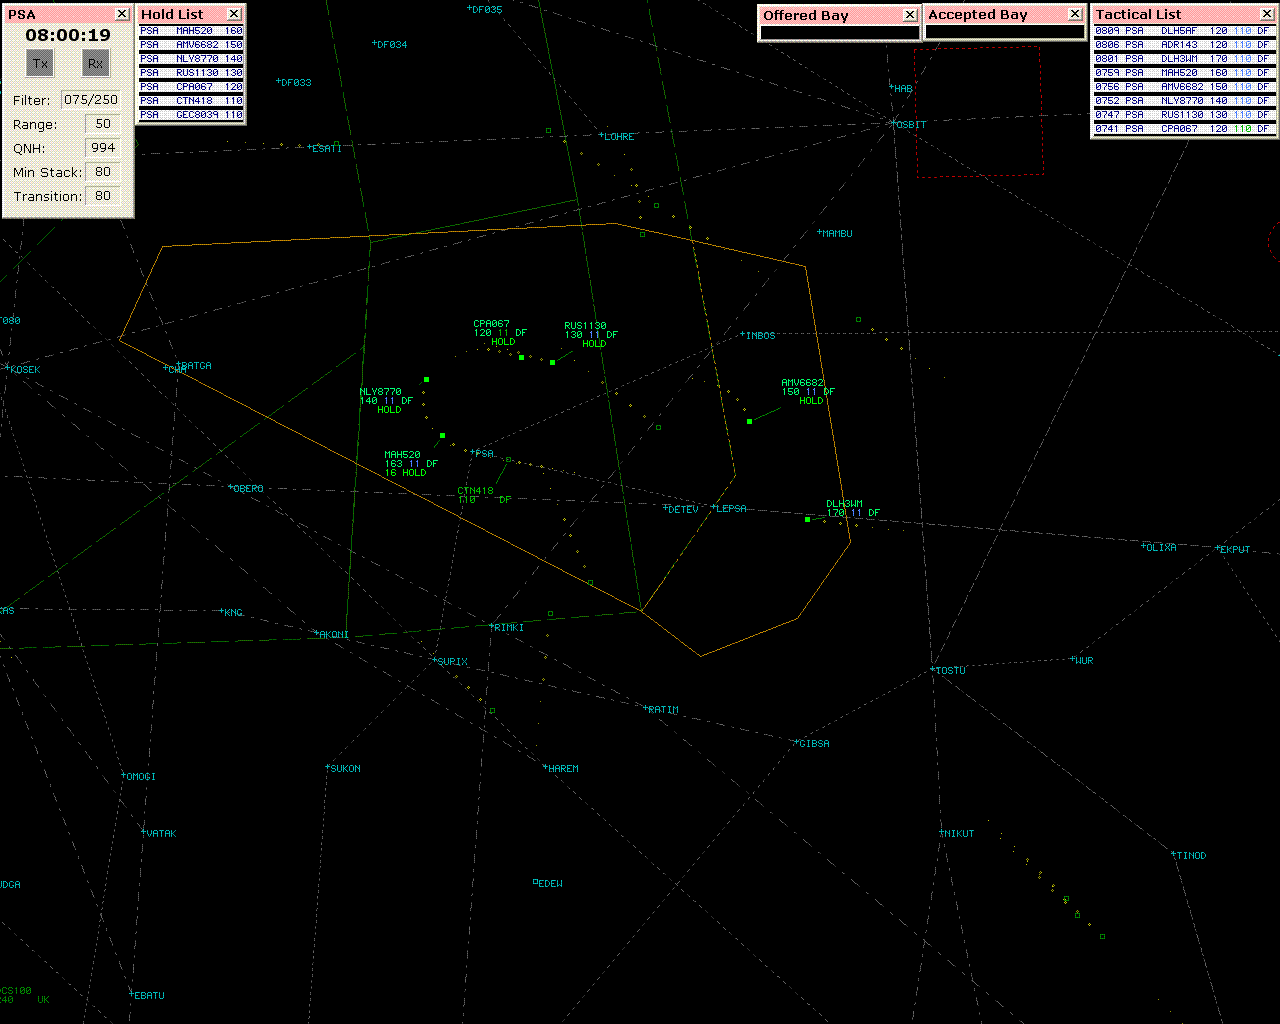This screenshot has height=1024, width=1280.
Task: Click the NIKUT waypoint marker
Action: pyautogui.click(x=956, y=833)
